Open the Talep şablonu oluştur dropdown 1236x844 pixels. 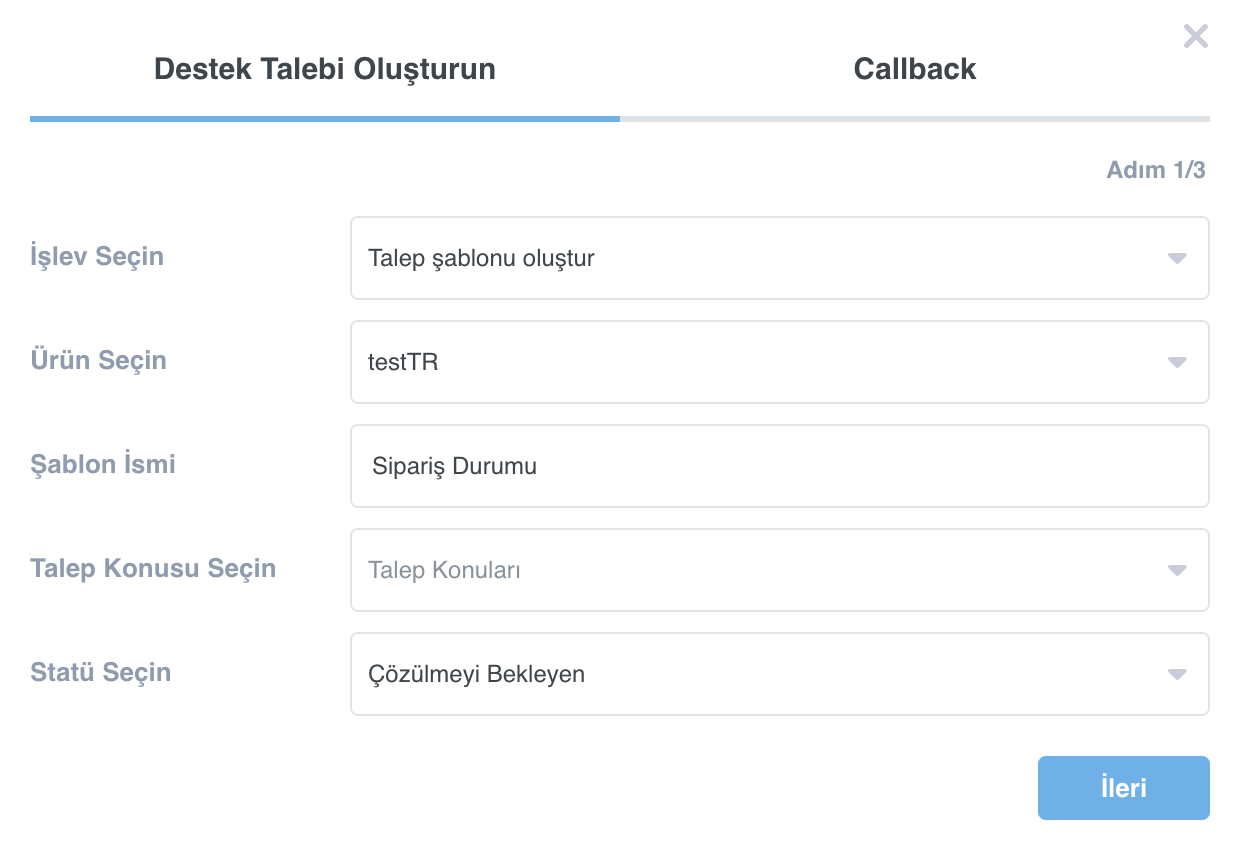tap(780, 258)
